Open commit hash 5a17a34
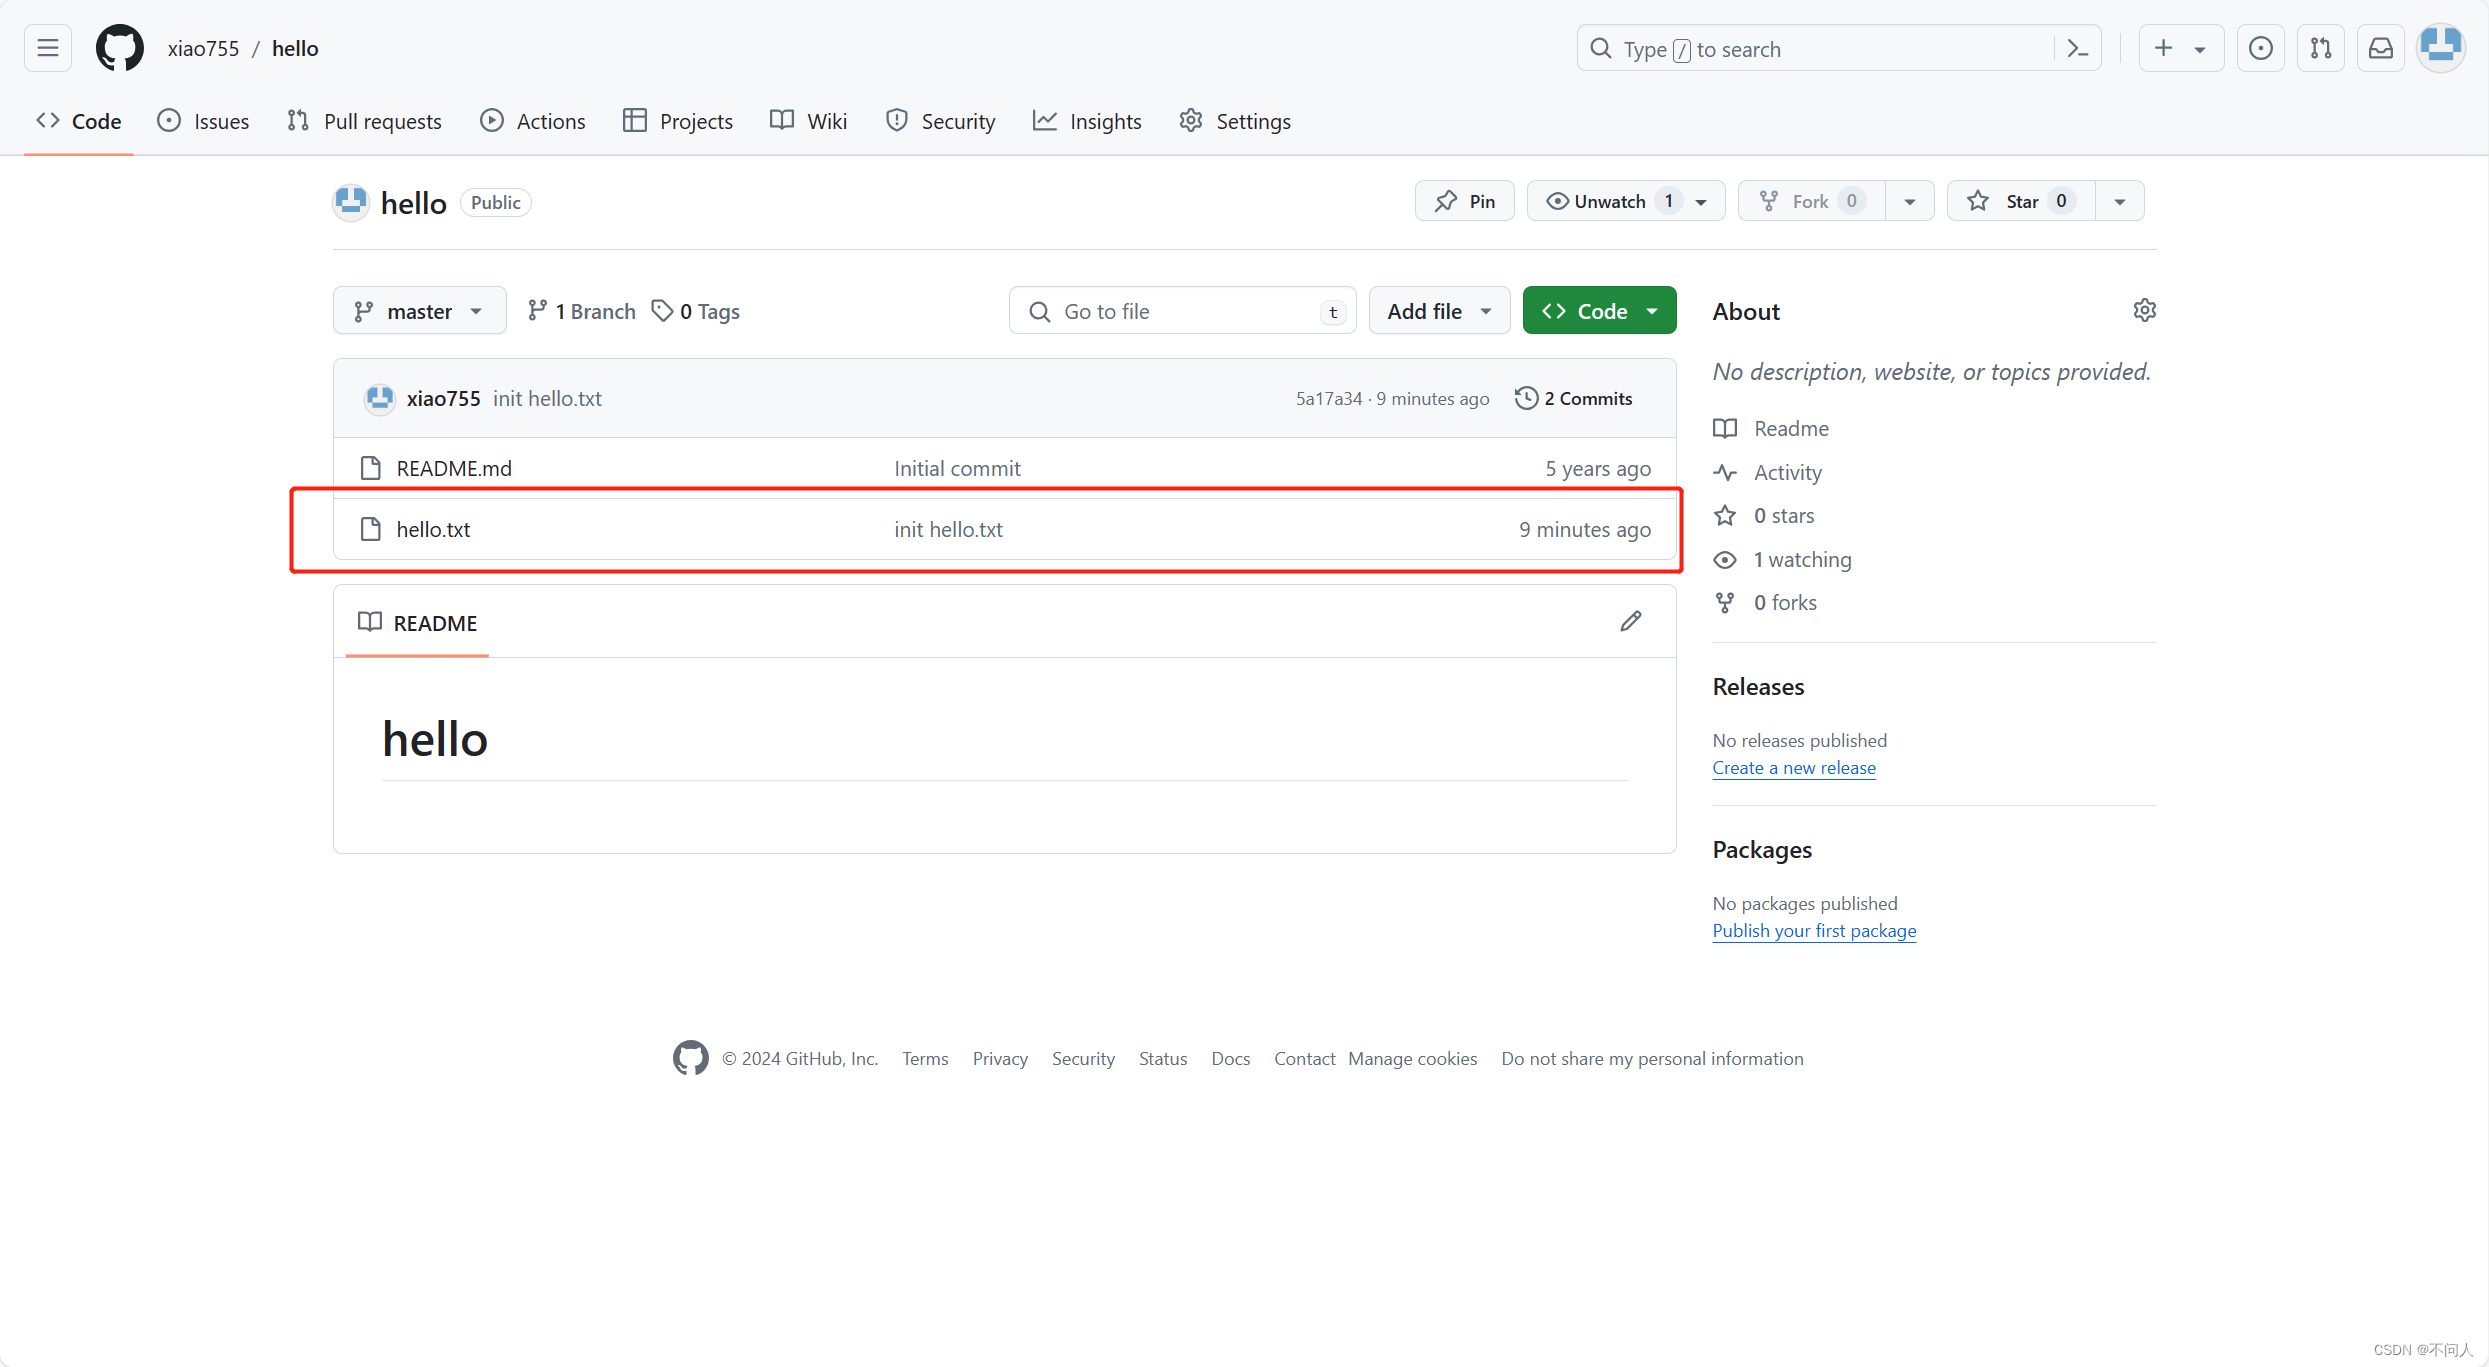2489x1367 pixels. tap(1329, 399)
